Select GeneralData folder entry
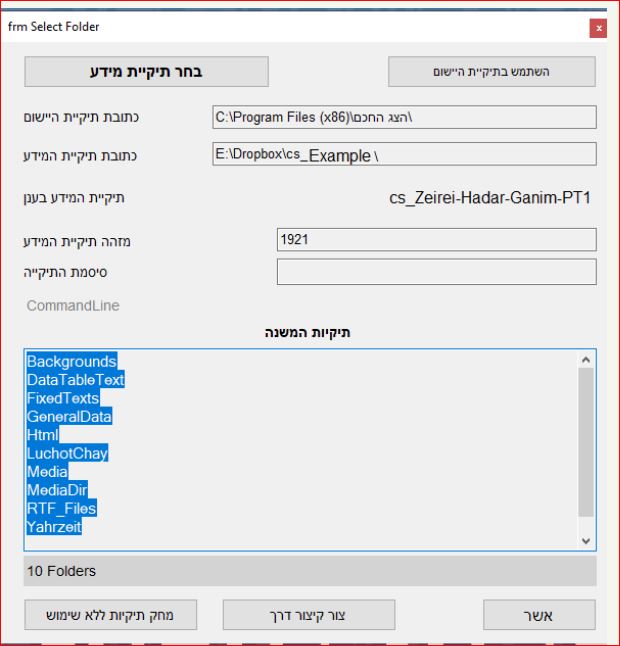Screen dimensions: 620x646 click(x=69, y=416)
